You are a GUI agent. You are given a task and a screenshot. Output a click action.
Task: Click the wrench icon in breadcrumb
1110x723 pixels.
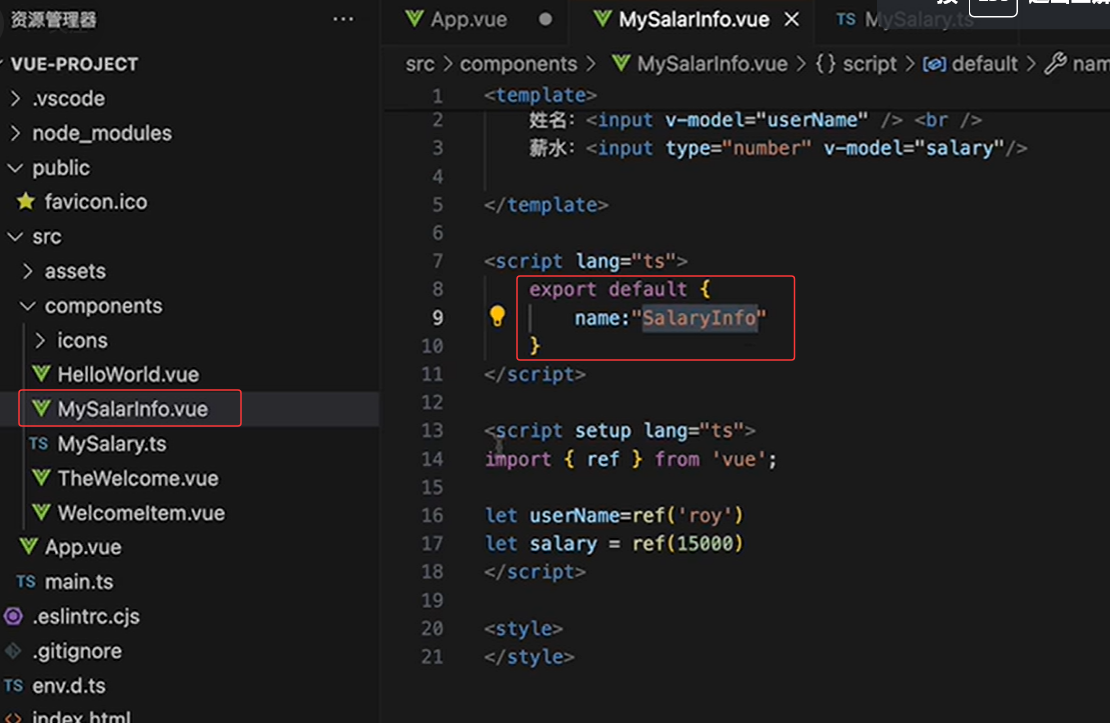pos(1055,63)
